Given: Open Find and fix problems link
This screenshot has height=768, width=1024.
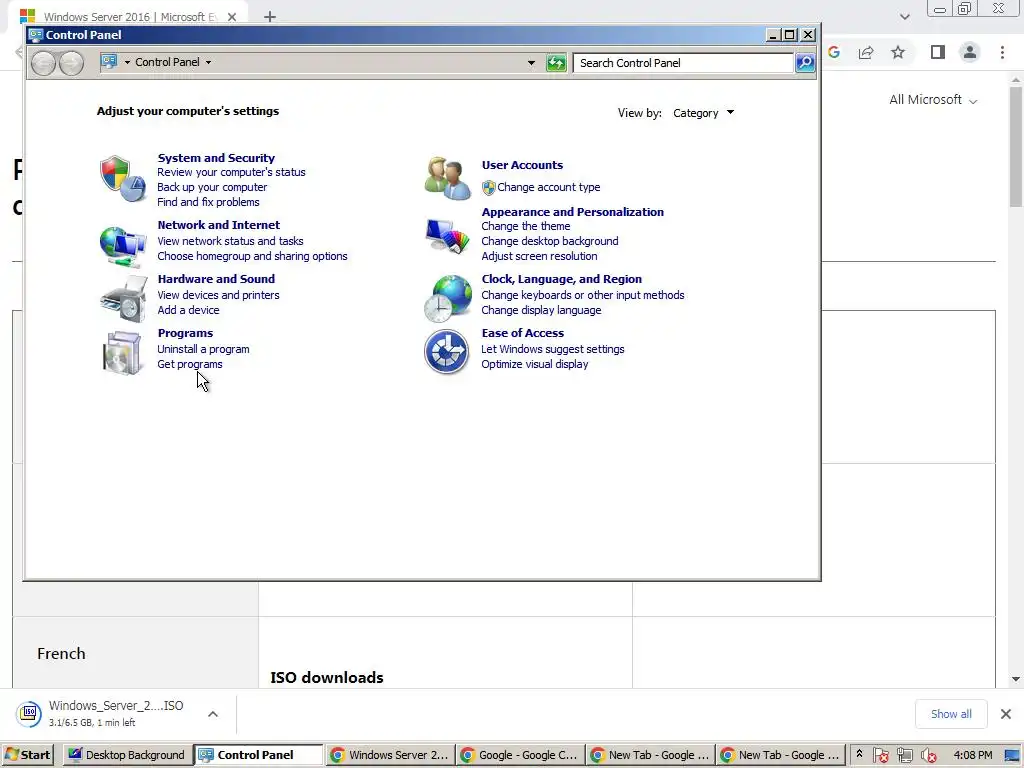Looking at the screenshot, I should coord(208,202).
